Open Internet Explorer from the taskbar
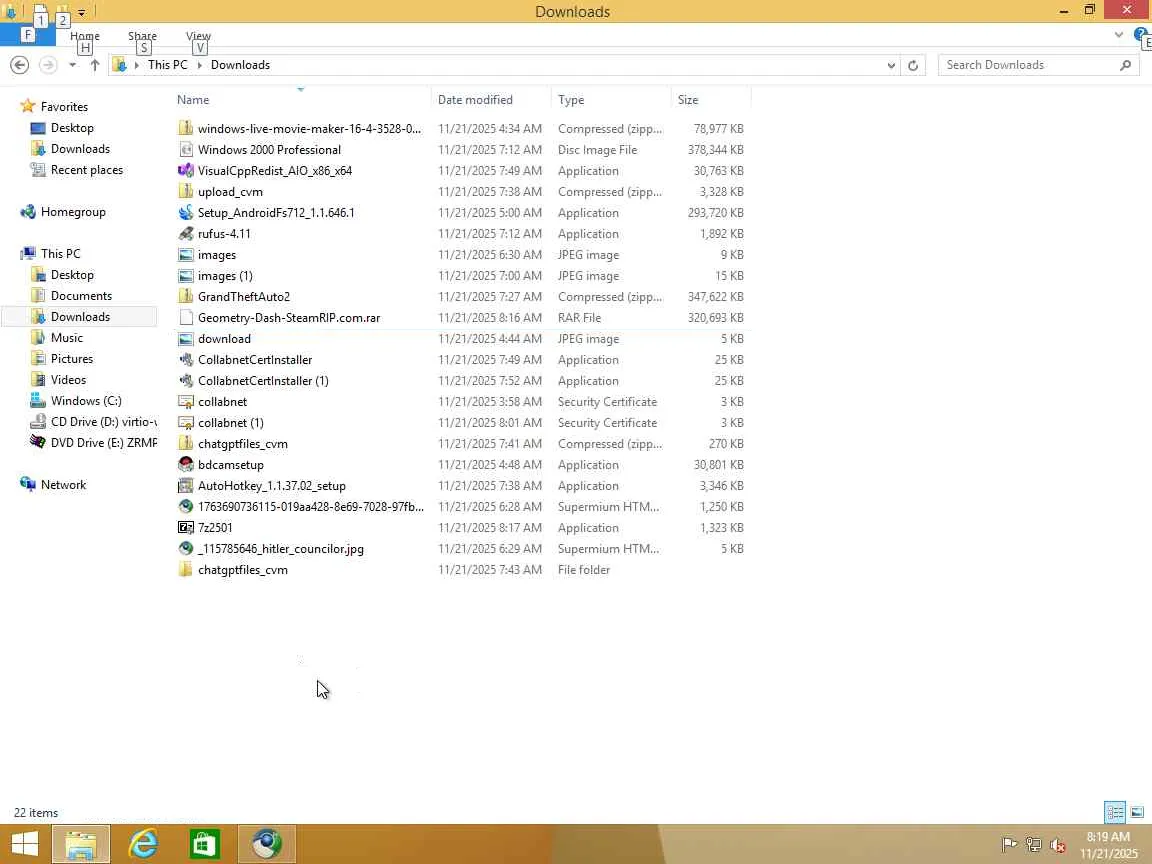Screen dimensions: 1152x864 point(143,844)
